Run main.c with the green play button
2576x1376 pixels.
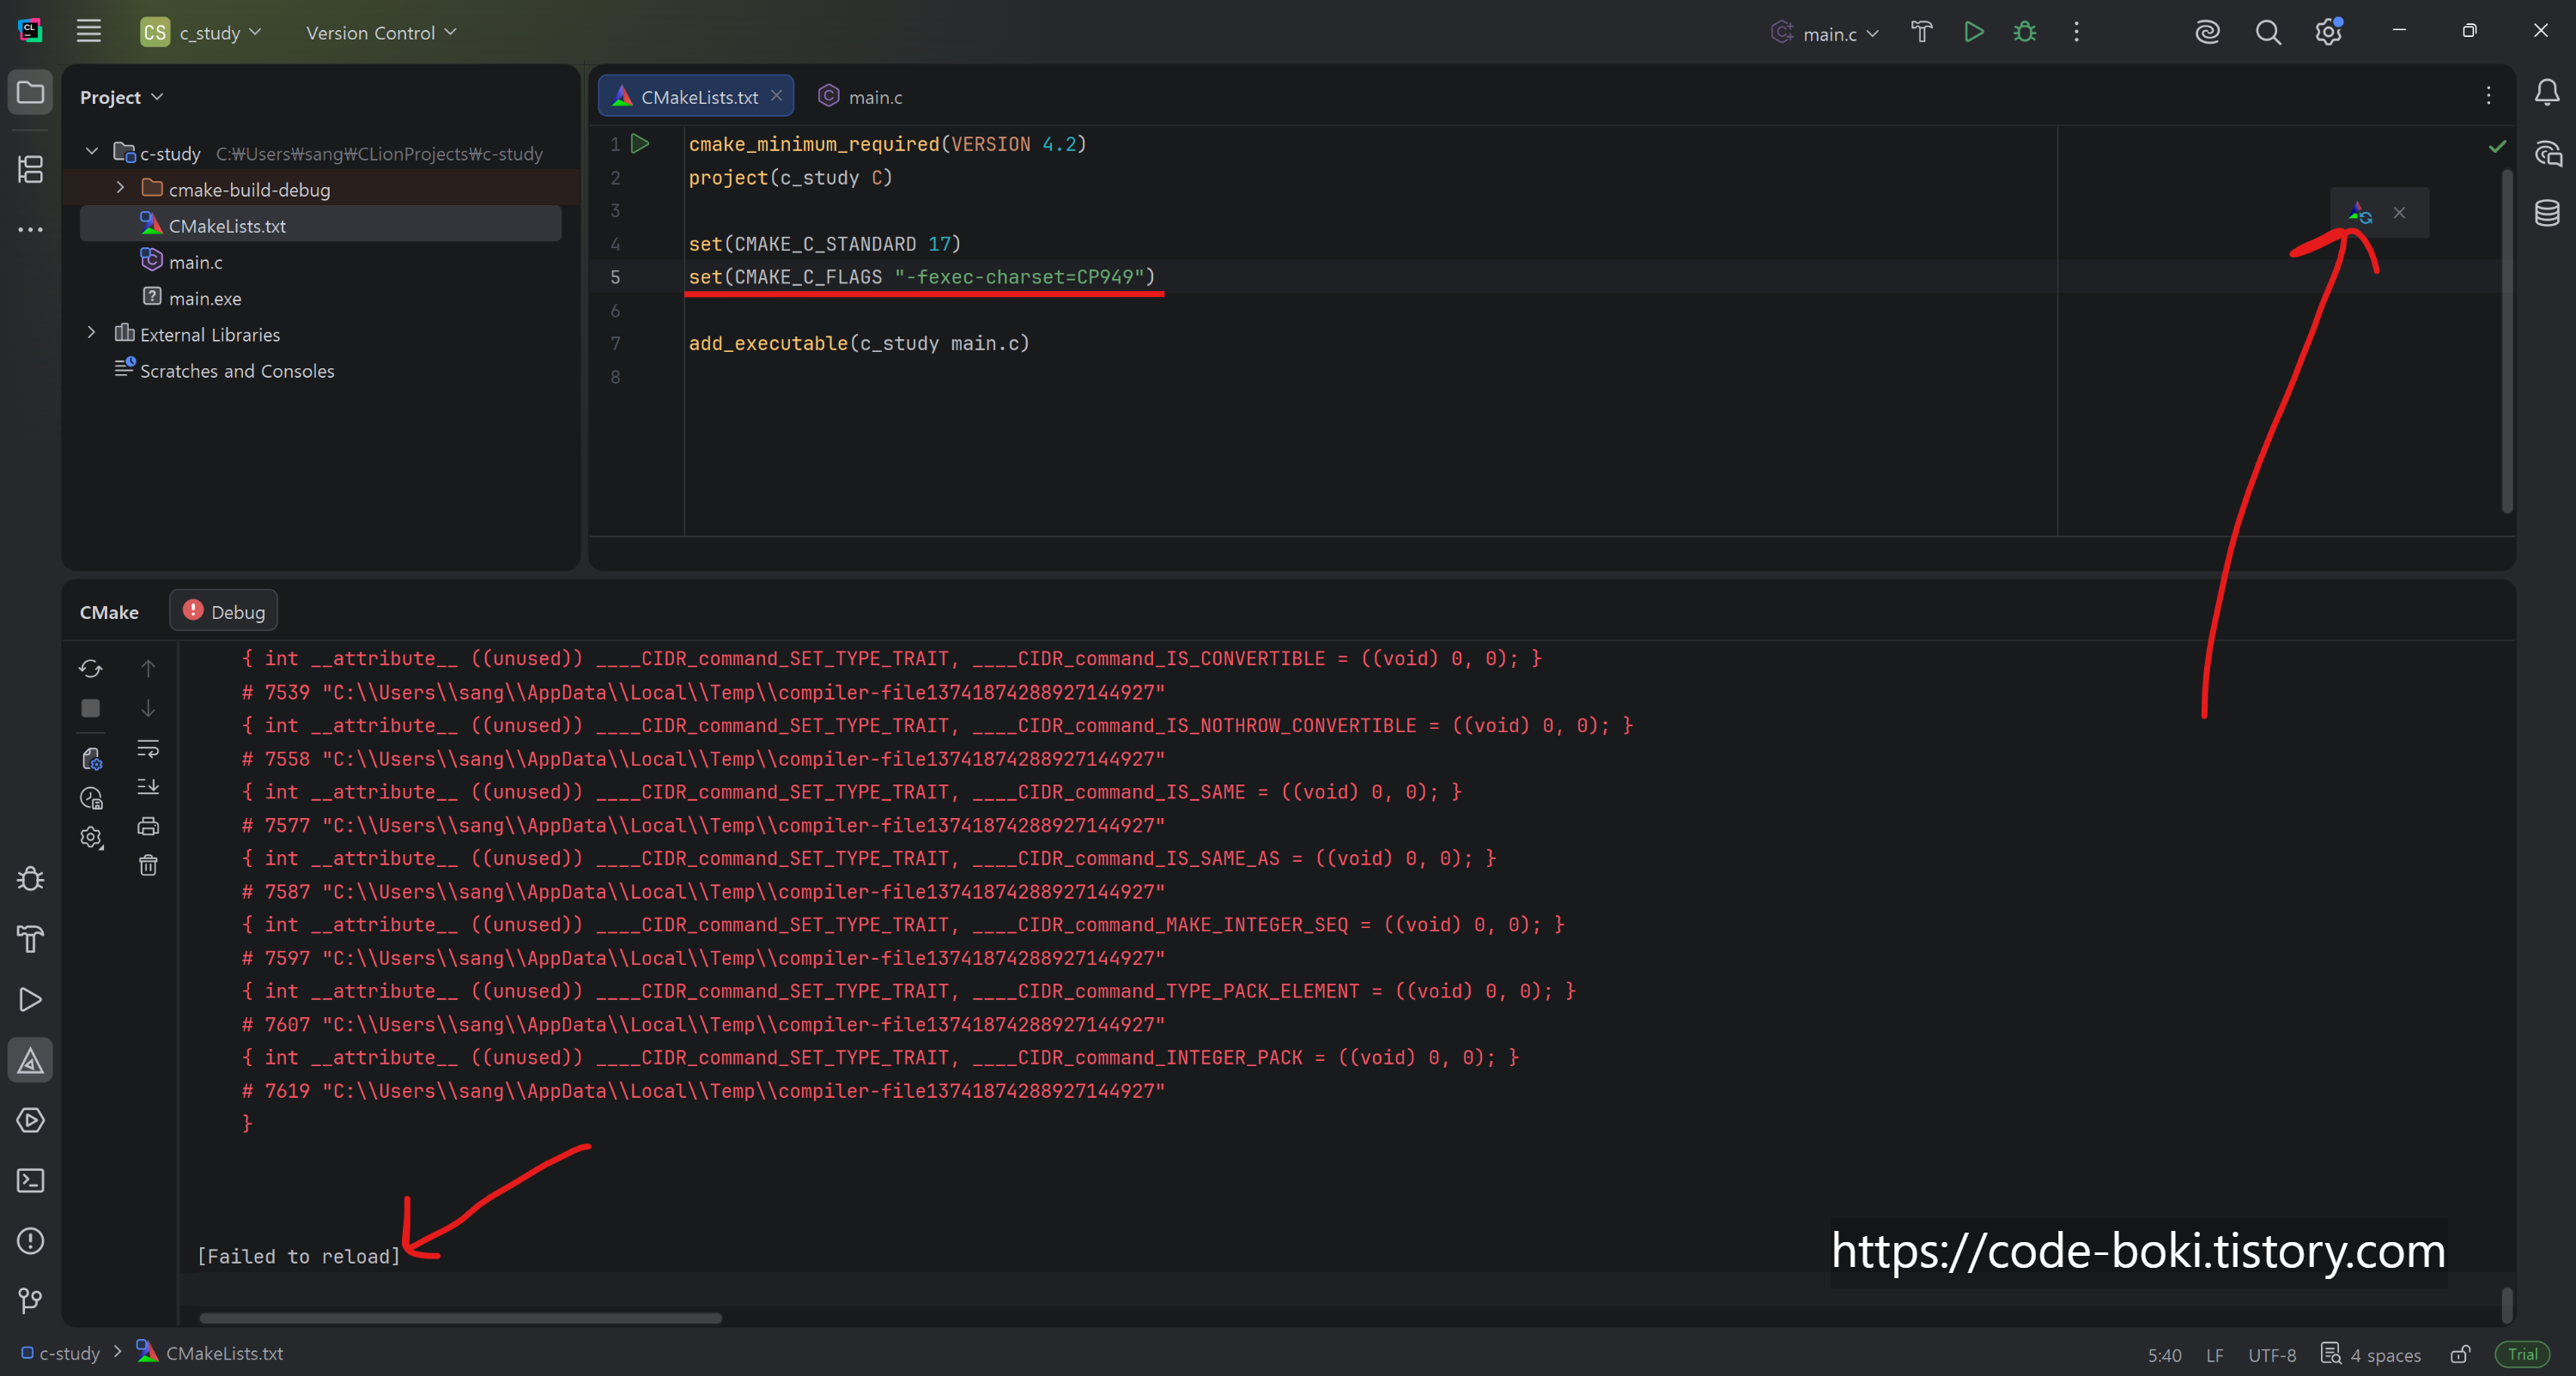[1973, 32]
